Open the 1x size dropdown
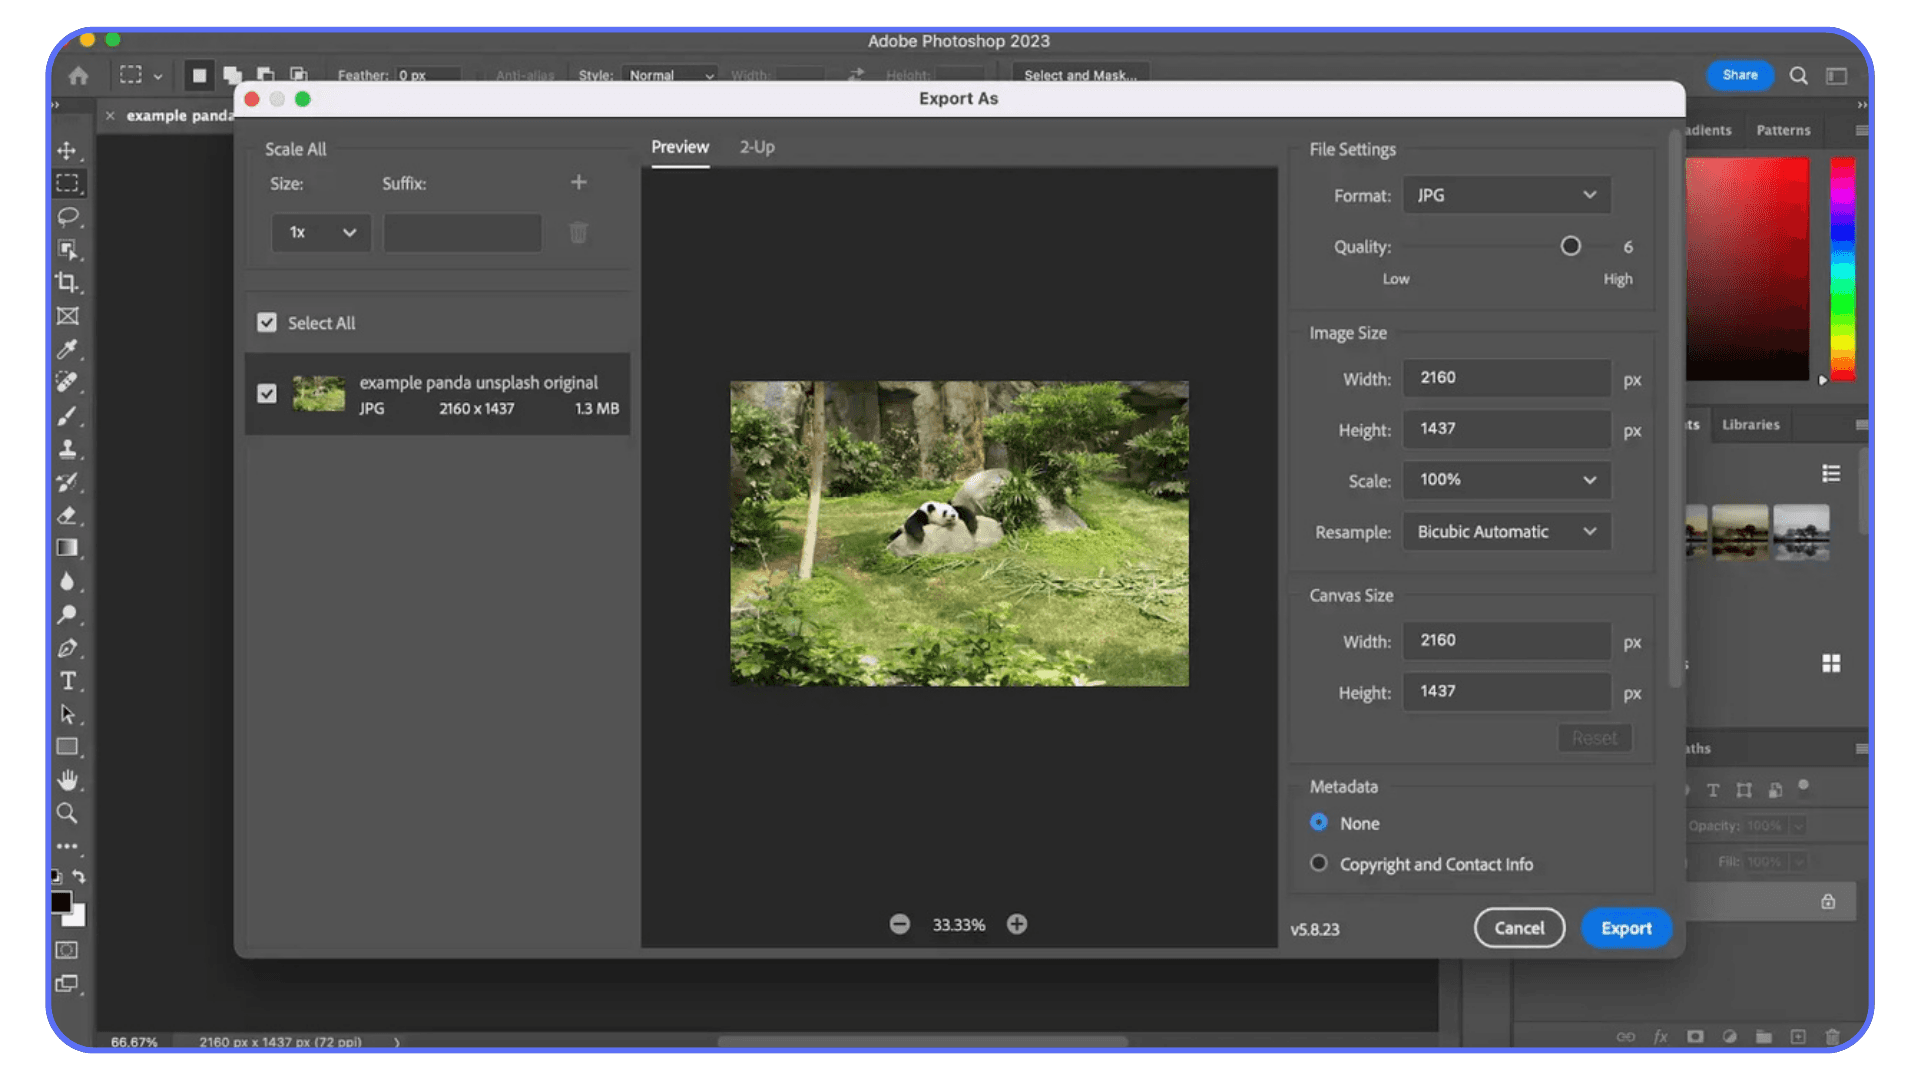The width and height of the screenshot is (1920, 1080). (321, 232)
